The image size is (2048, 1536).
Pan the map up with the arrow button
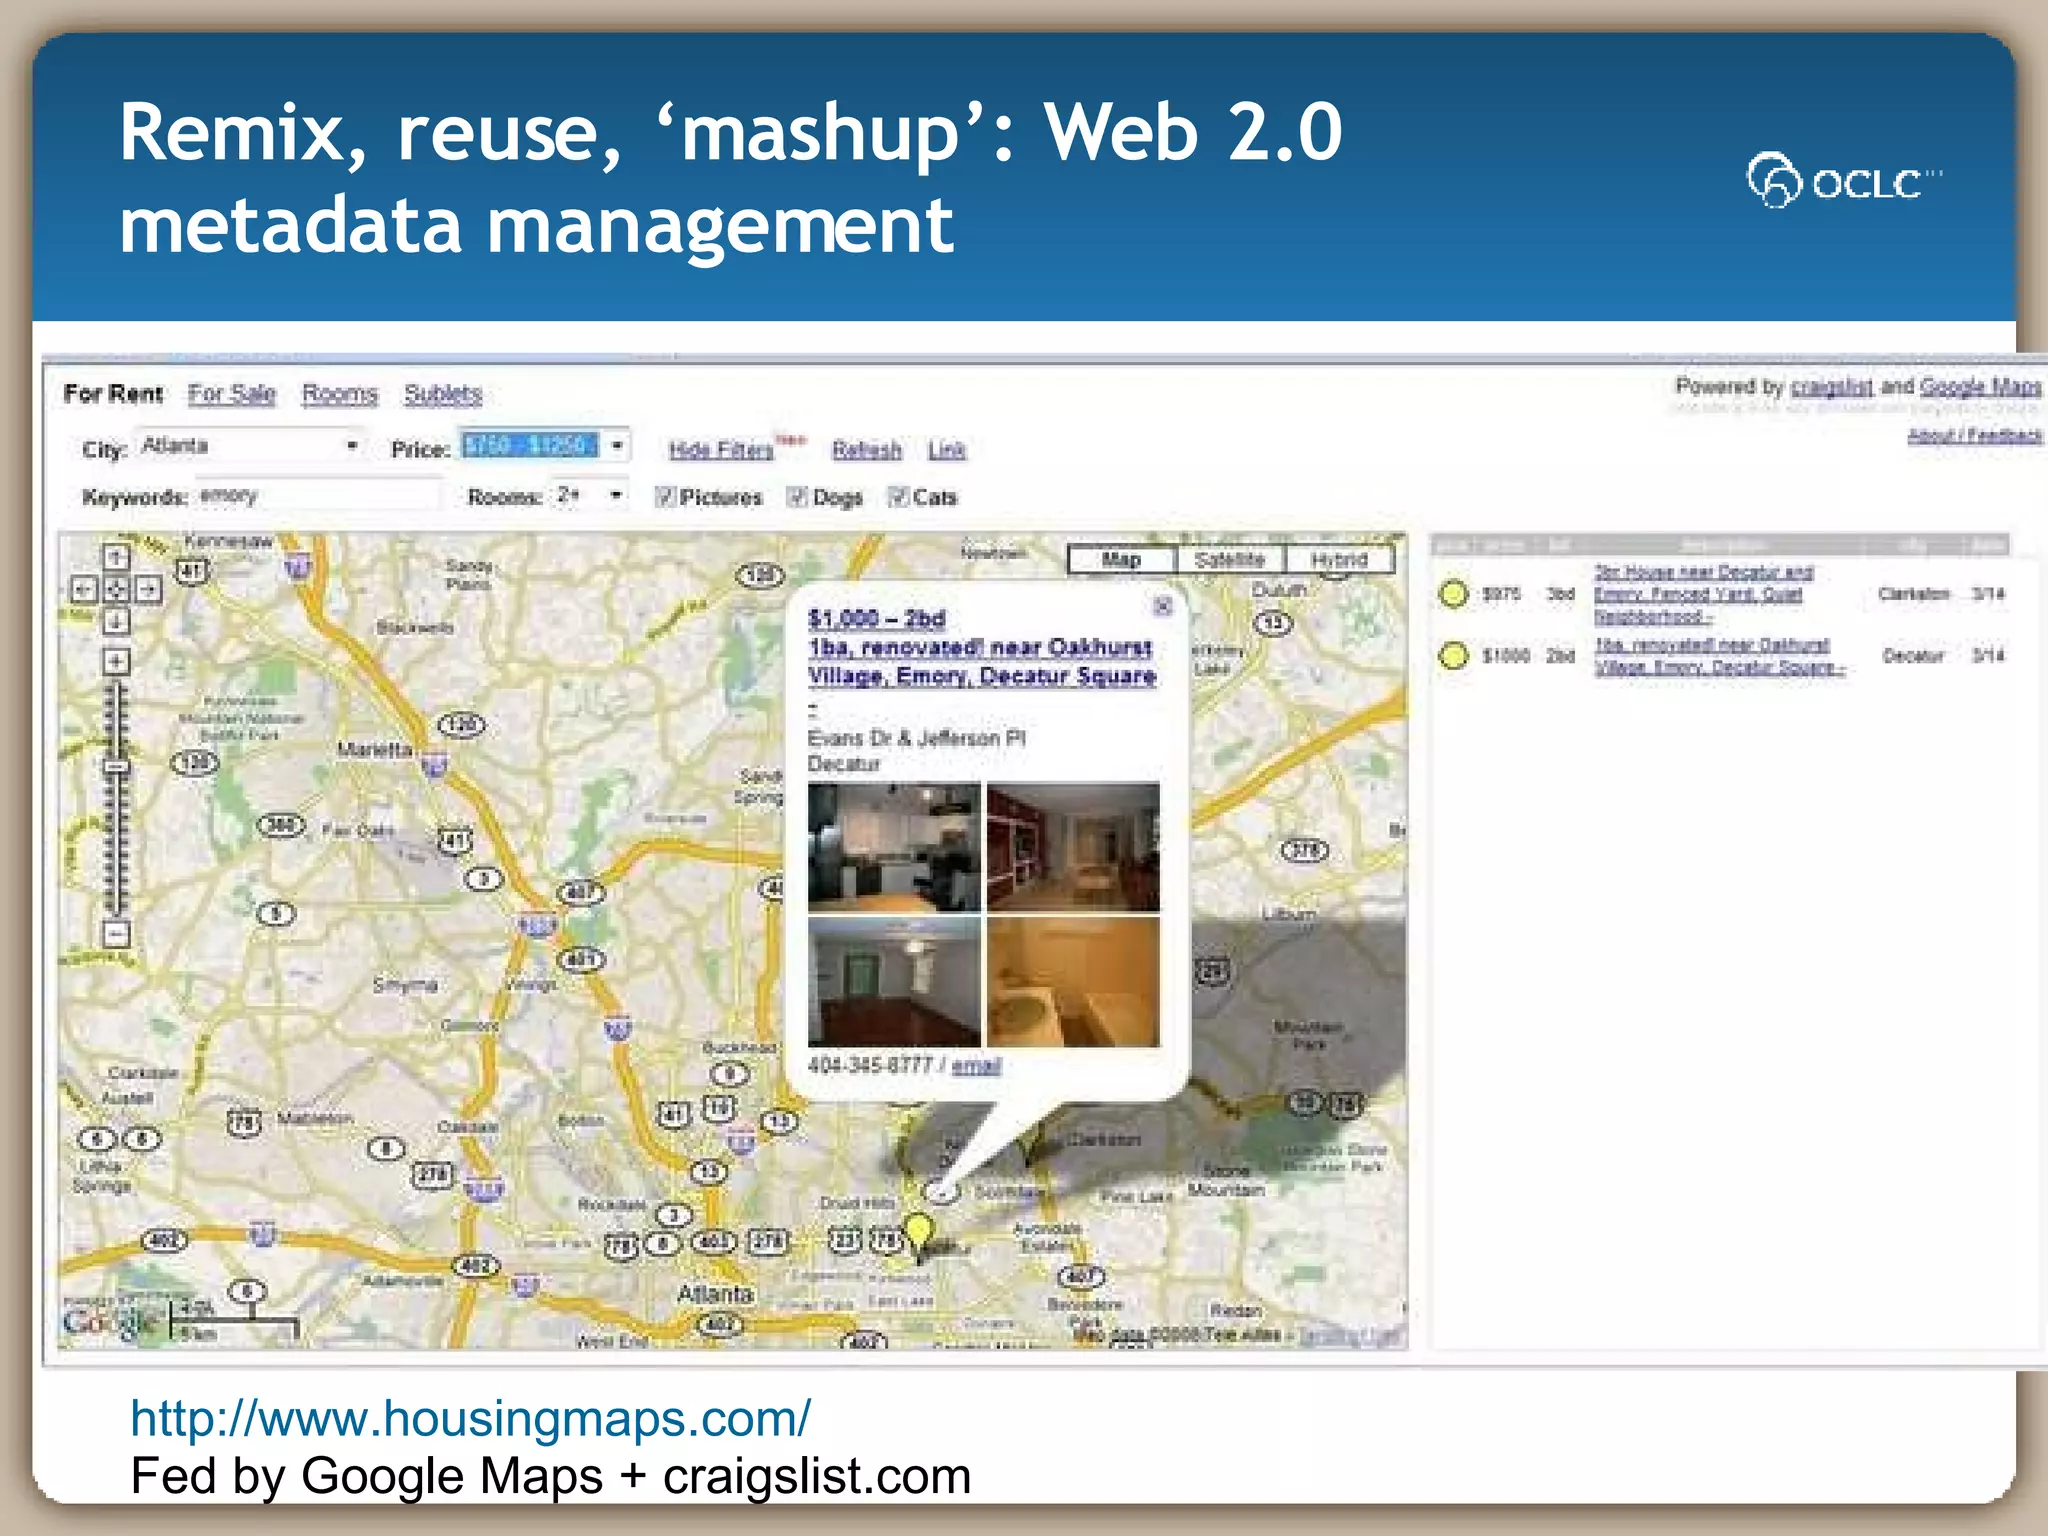pos(117,558)
